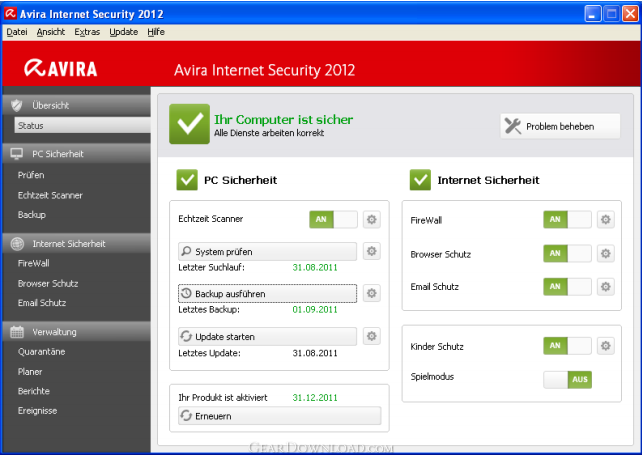642x456 pixels.
Task: Disable Kinder Schutz with its switch
Action: [567, 346]
